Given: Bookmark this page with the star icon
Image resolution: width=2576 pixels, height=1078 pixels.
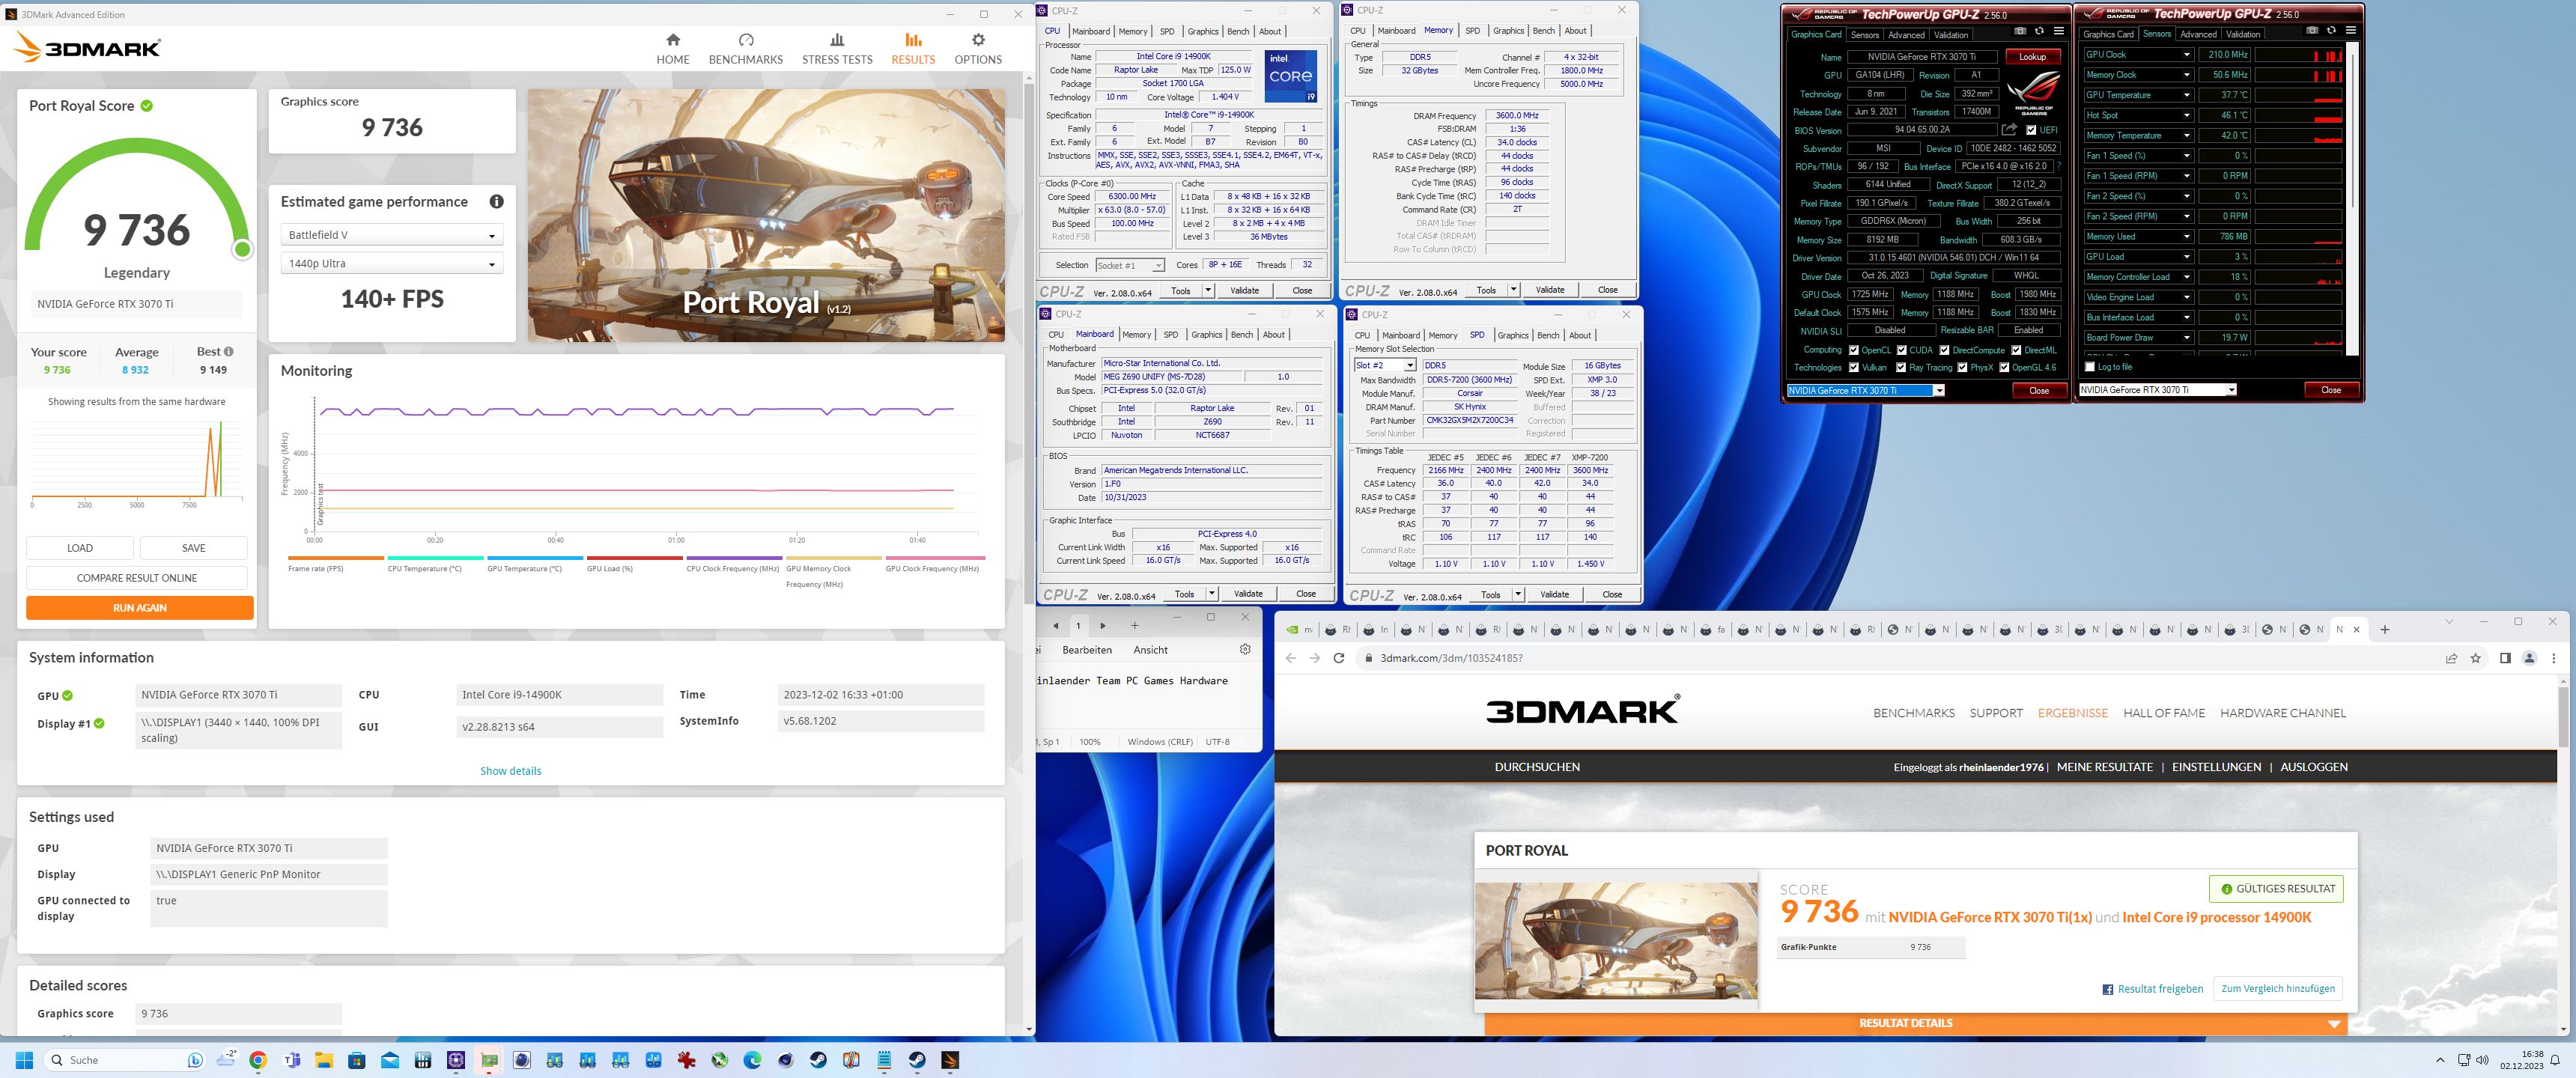Looking at the screenshot, I should [x=2476, y=658].
